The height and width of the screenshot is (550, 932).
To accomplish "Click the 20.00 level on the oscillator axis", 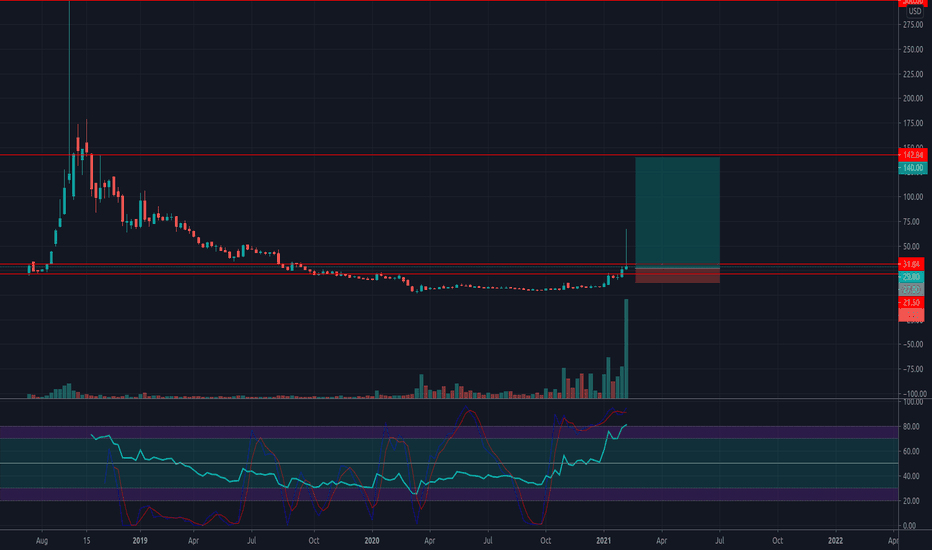I will pos(911,501).
